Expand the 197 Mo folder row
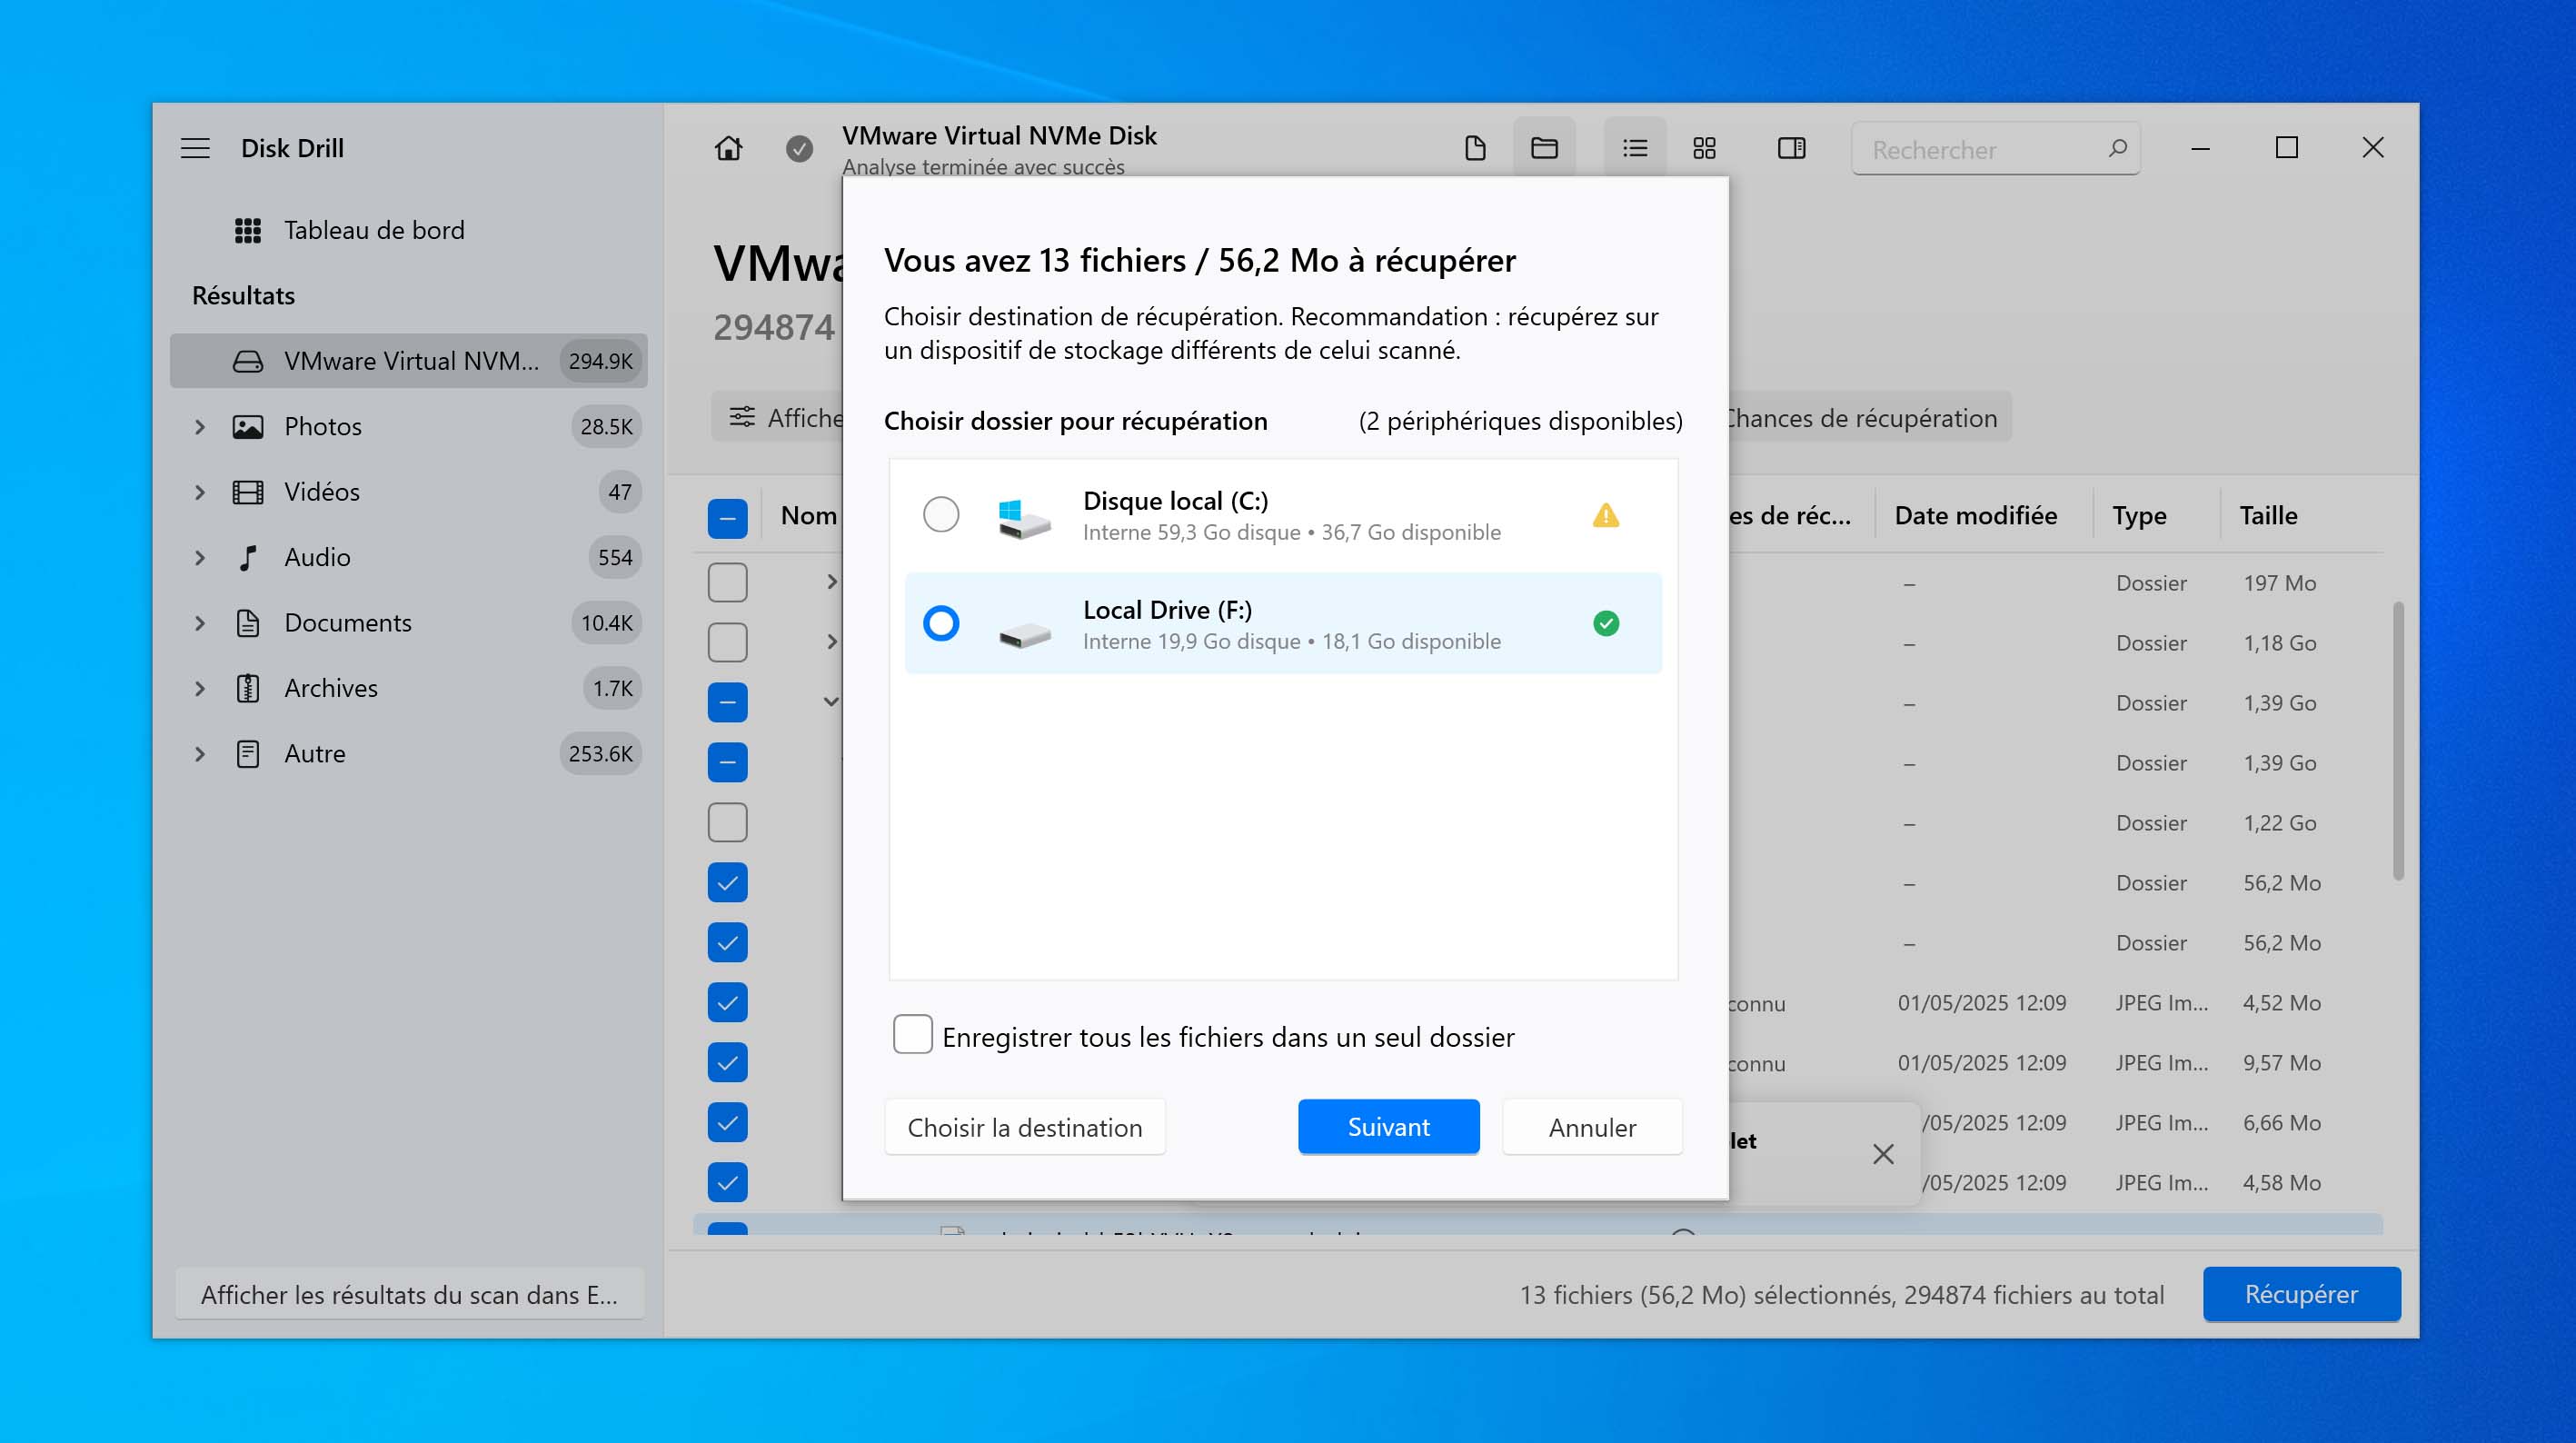Screen dimensions: 2576x1443 [831, 582]
